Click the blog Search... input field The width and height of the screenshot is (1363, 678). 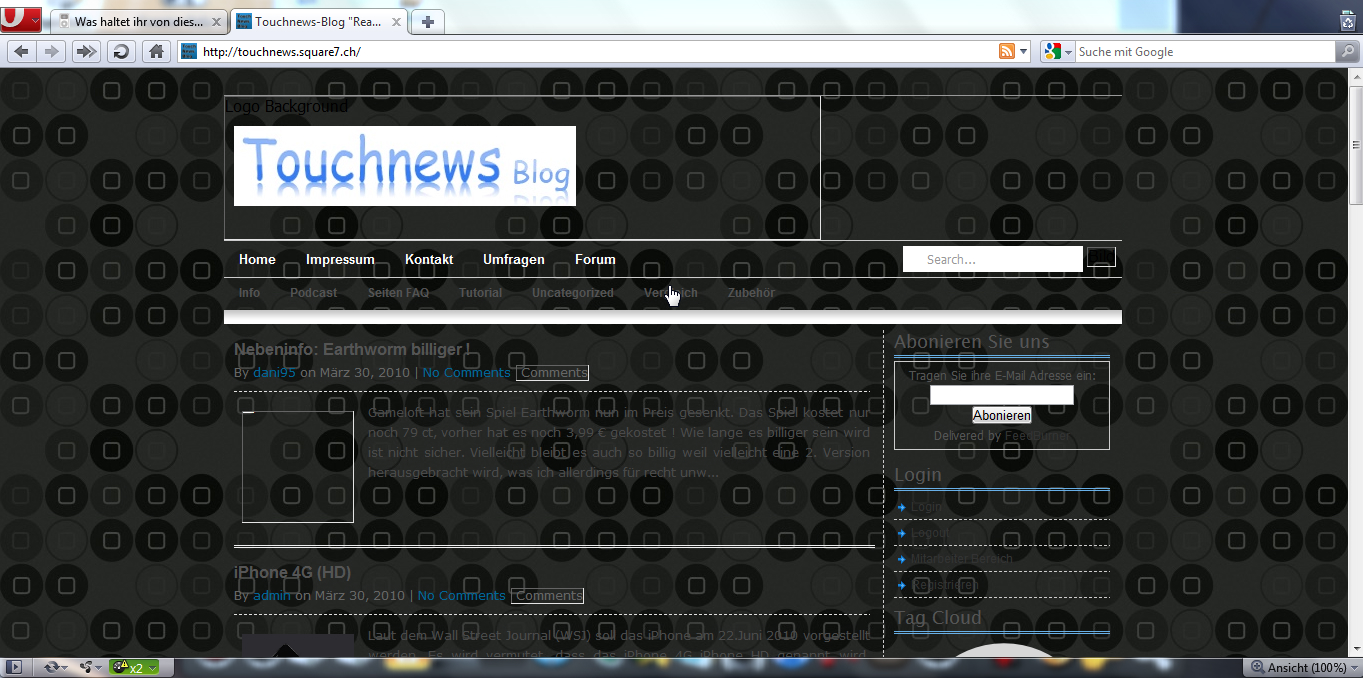(x=993, y=259)
